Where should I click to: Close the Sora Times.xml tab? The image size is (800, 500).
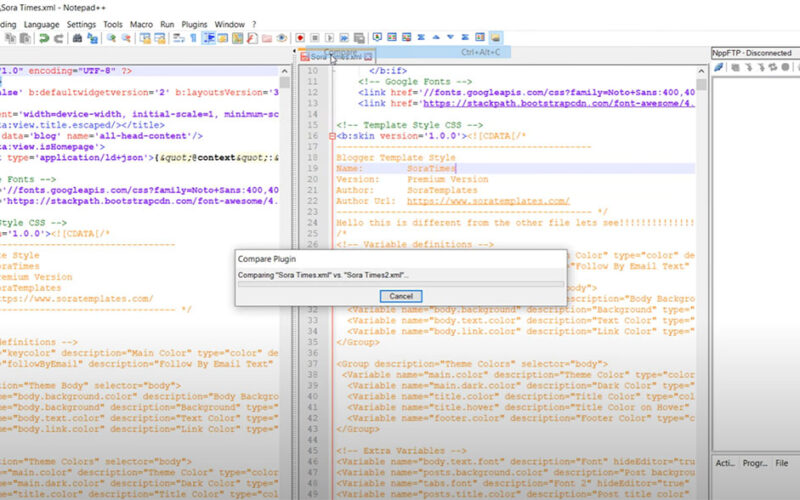click(368, 57)
